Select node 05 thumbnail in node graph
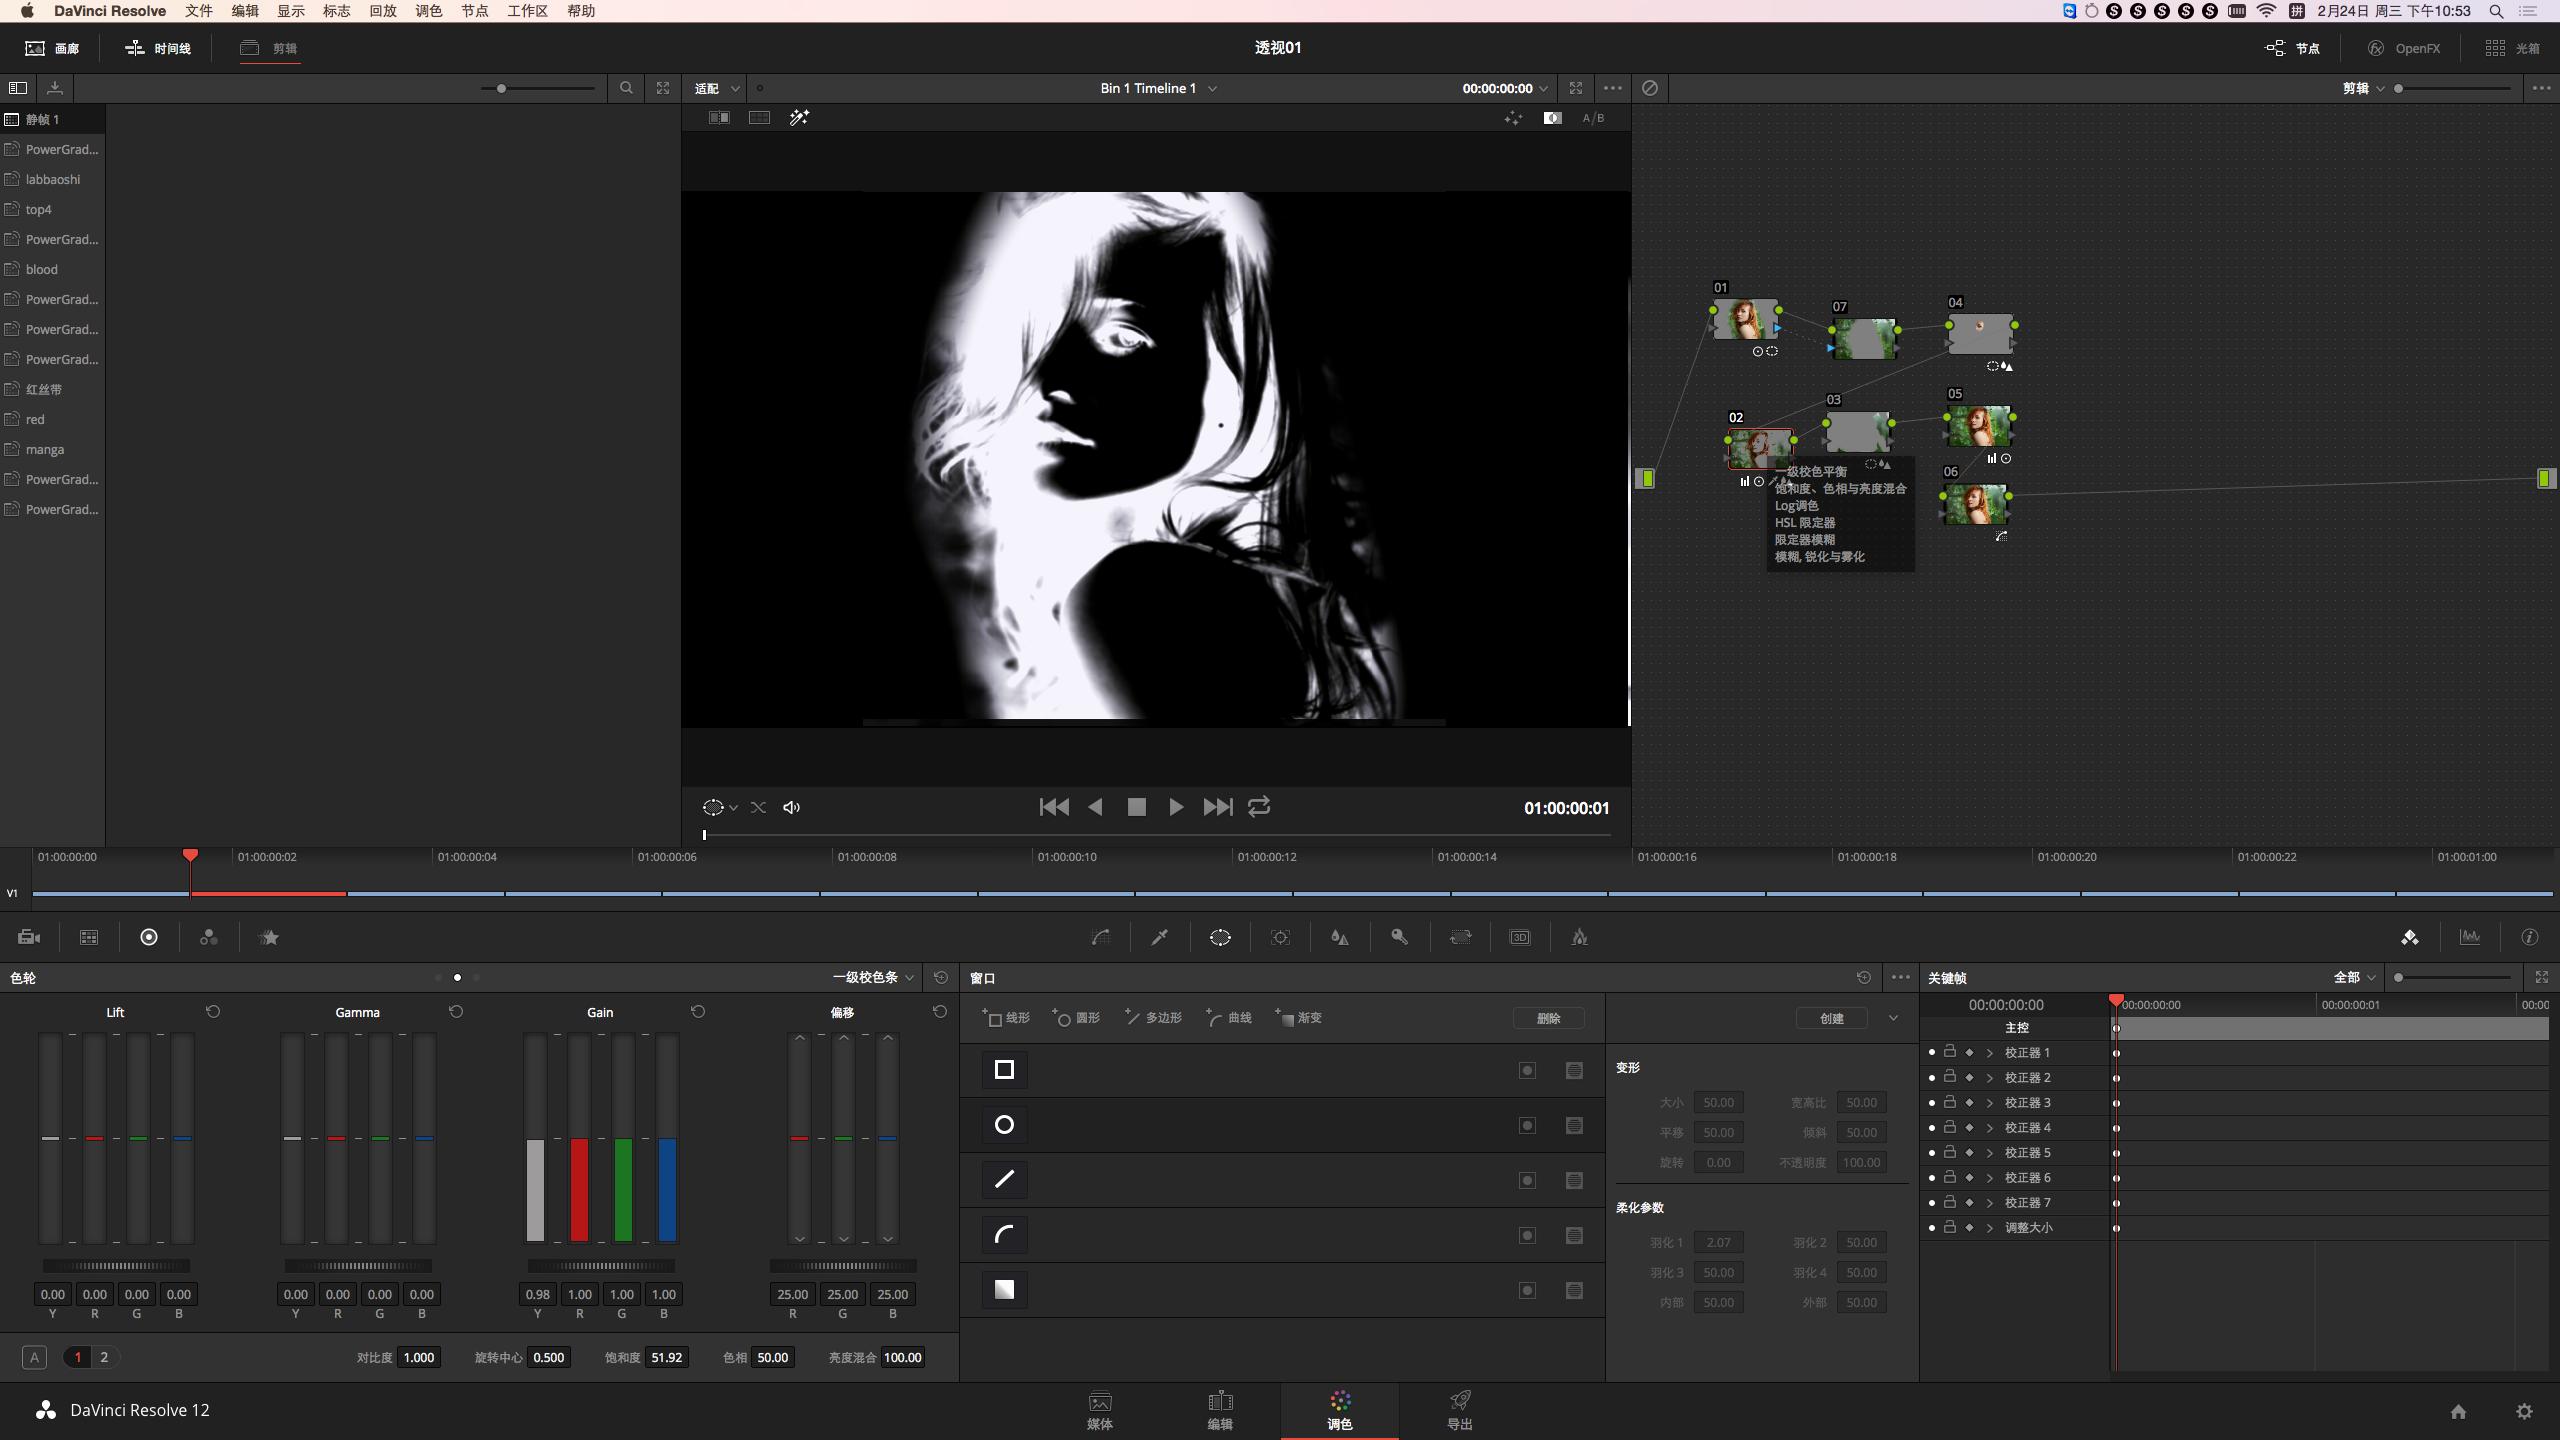This screenshot has width=2560, height=1440. tap(1979, 426)
